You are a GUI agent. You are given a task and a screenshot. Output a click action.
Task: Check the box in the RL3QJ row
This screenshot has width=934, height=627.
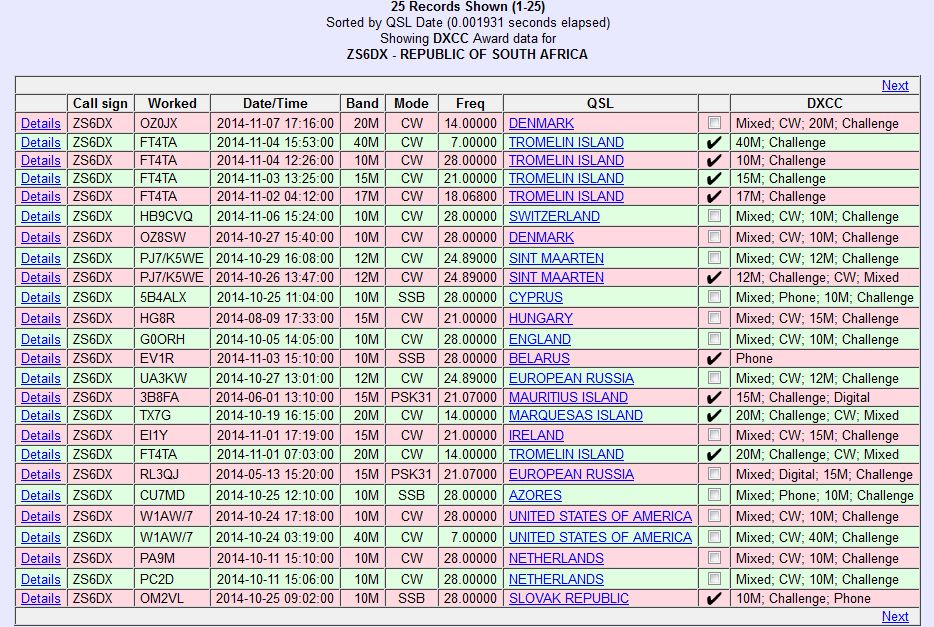pyautogui.click(x=714, y=473)
